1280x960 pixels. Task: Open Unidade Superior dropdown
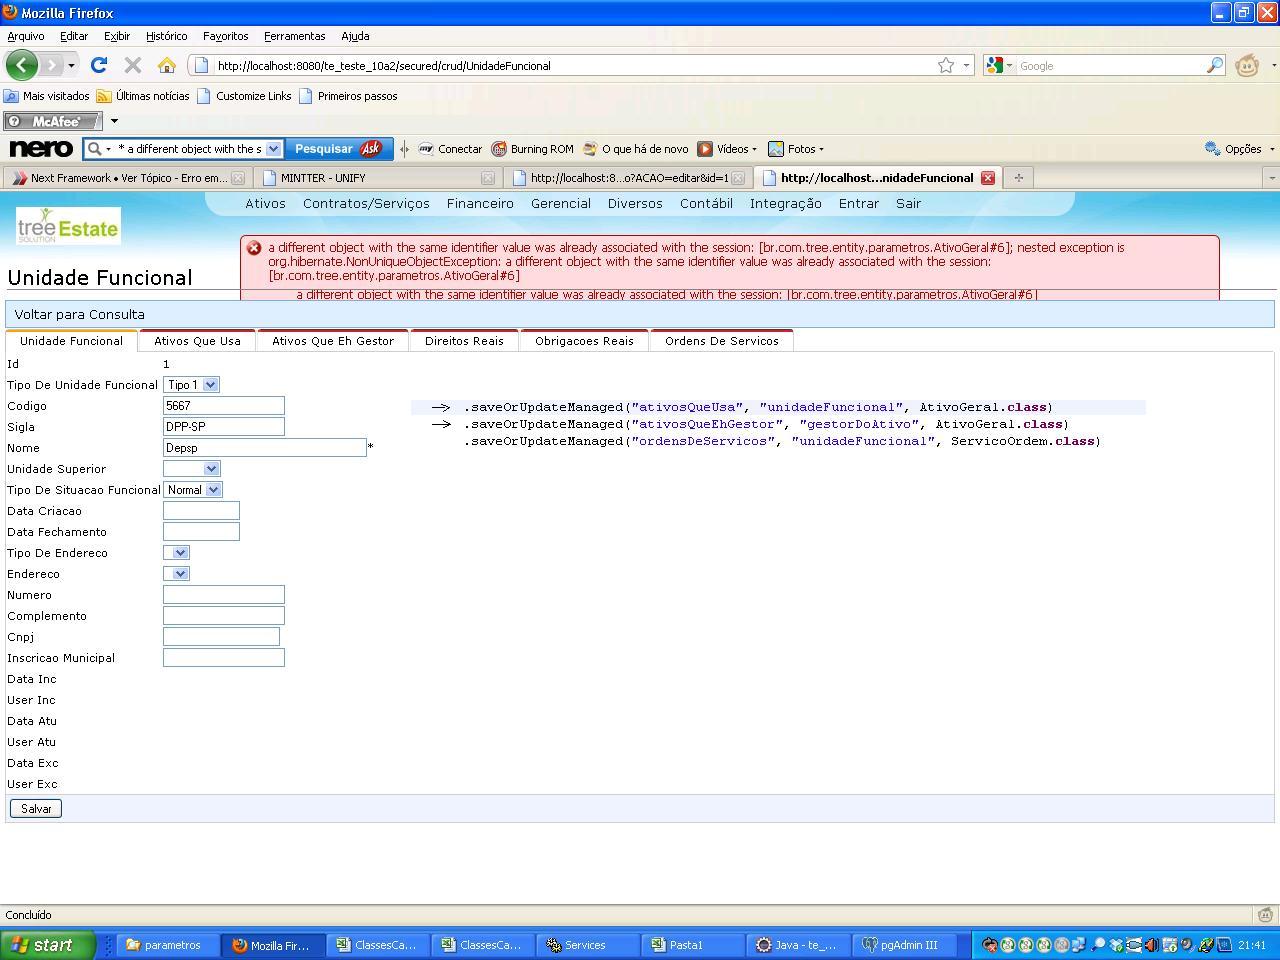[x=191, y=469]
